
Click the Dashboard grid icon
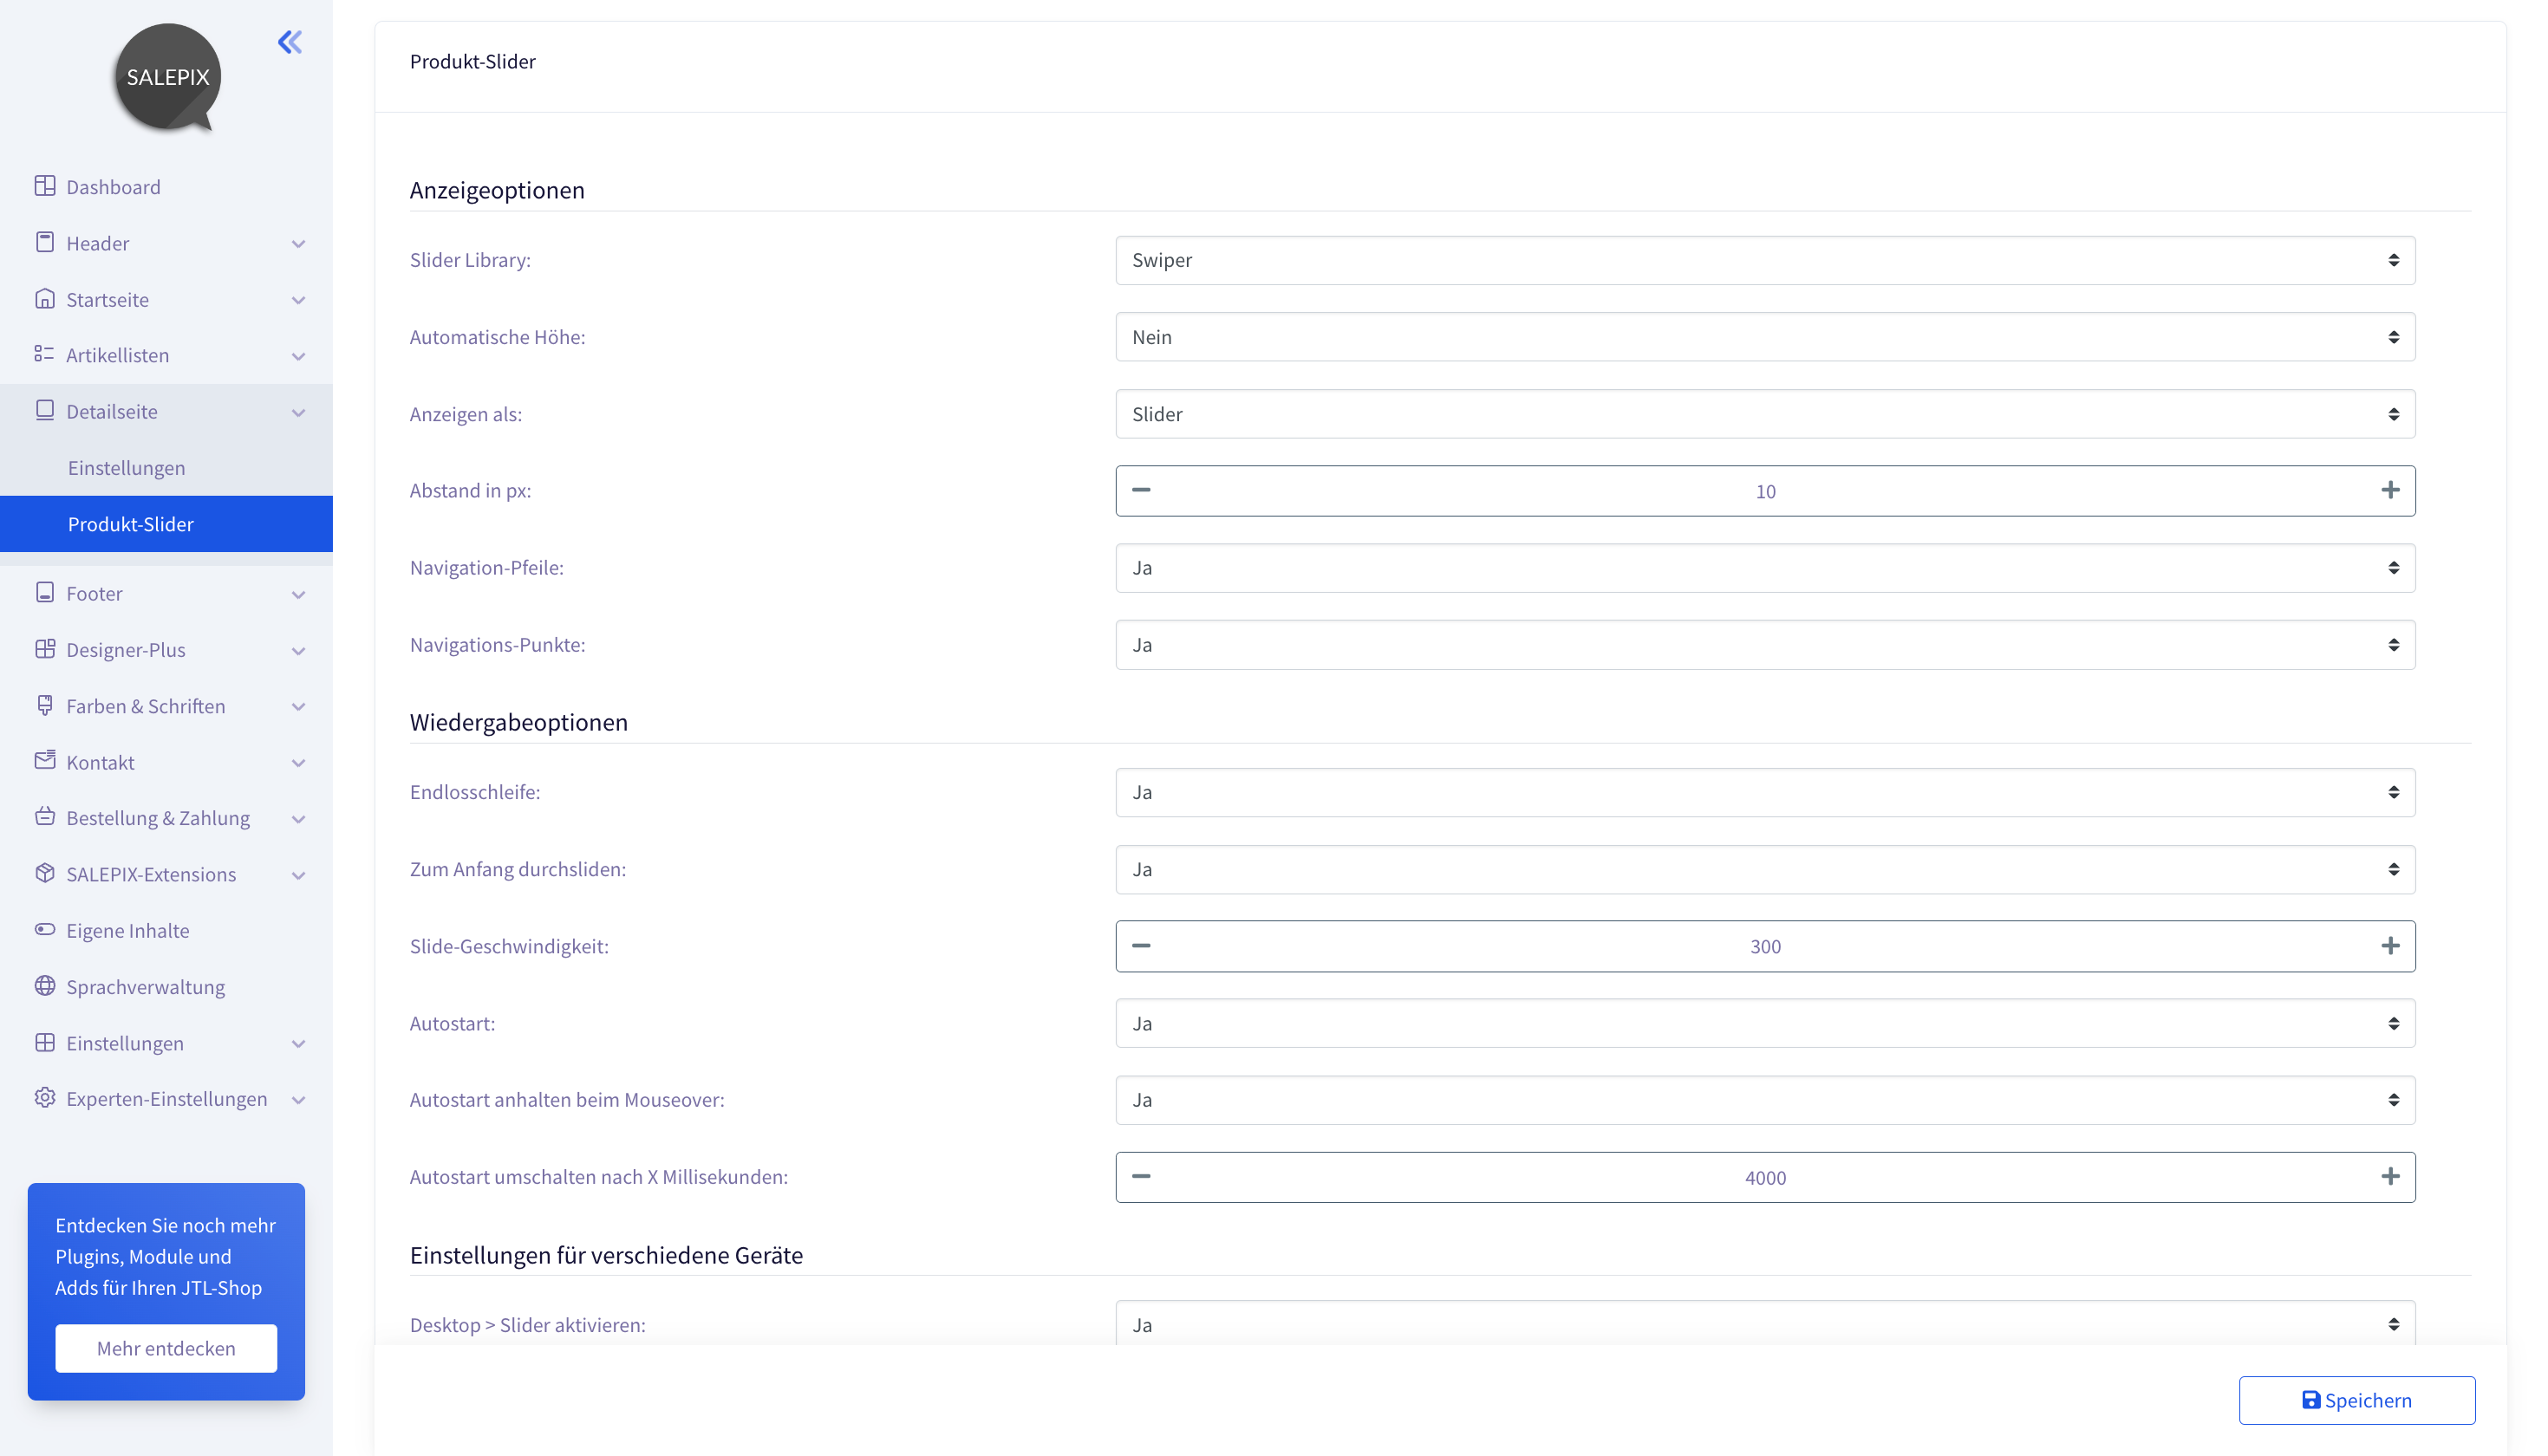click(45, 186)
